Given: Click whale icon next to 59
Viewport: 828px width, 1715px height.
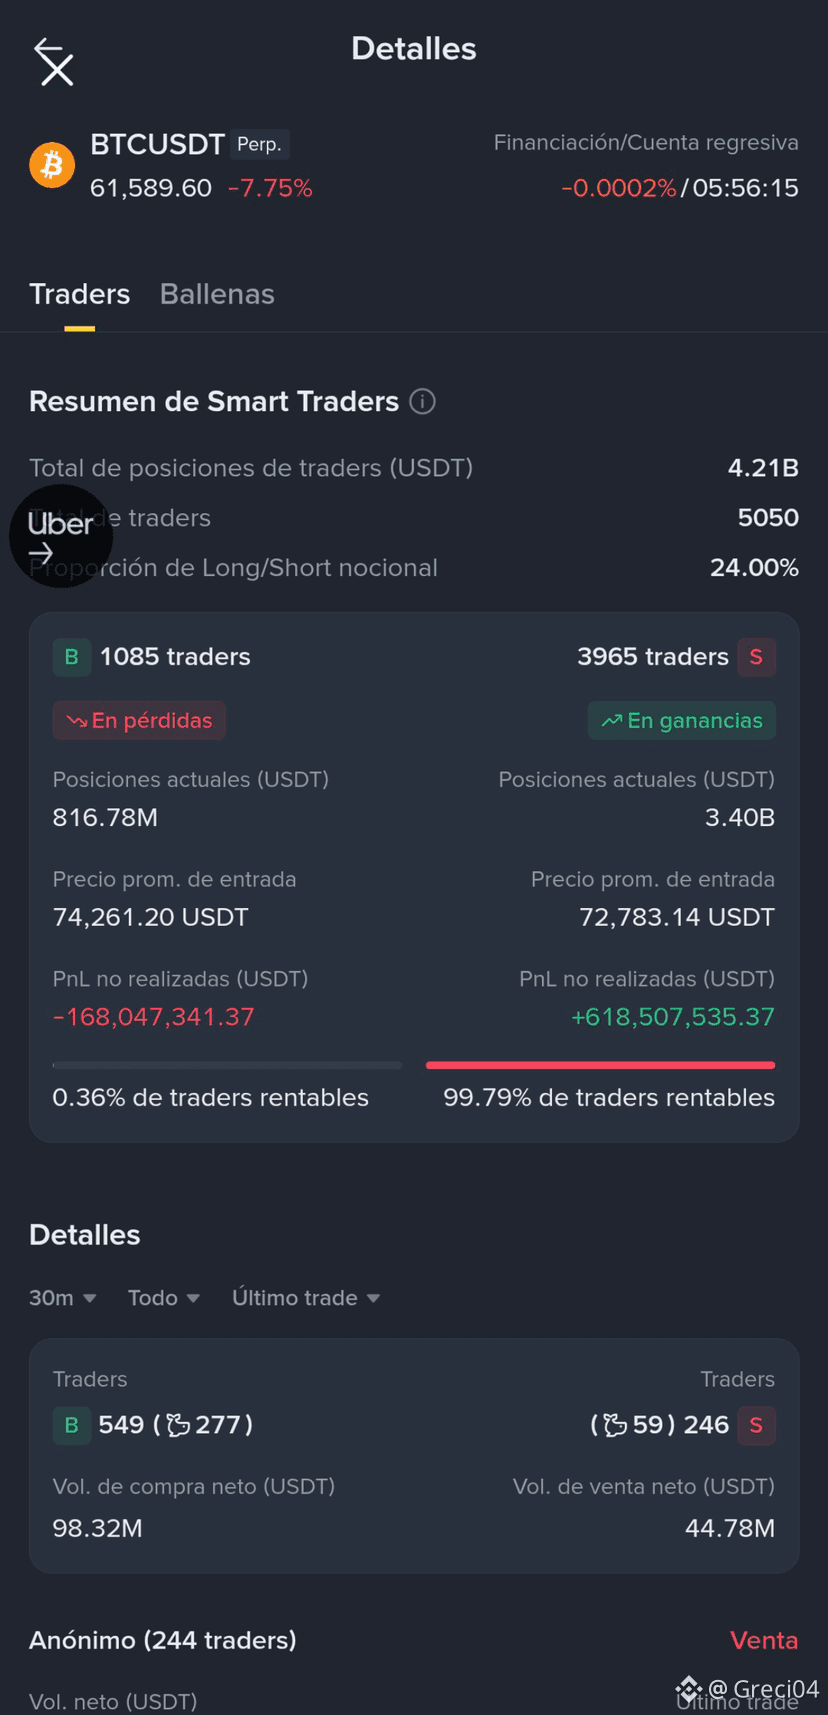Looking at the screenshot, I should click(616, 1425).
